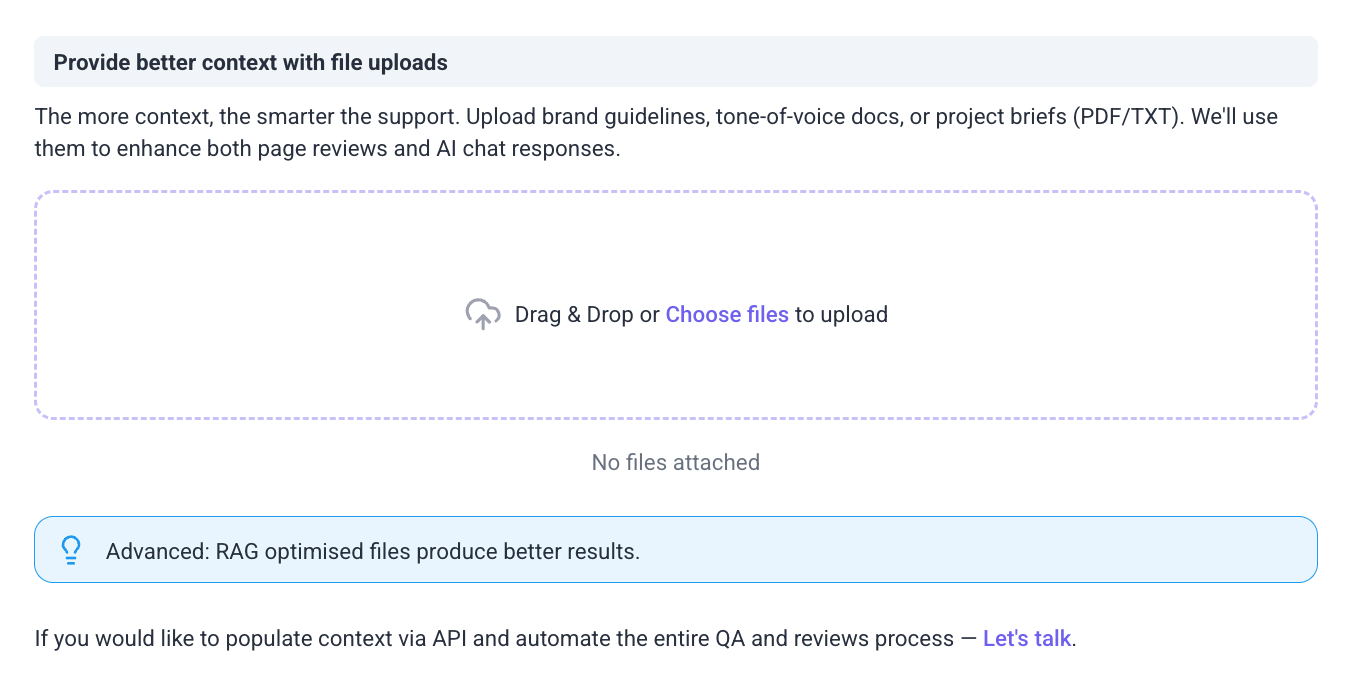This screenshot has width=1372, height=692.
Task: Click the No files attached status text
Action: (x=675, y=462)
